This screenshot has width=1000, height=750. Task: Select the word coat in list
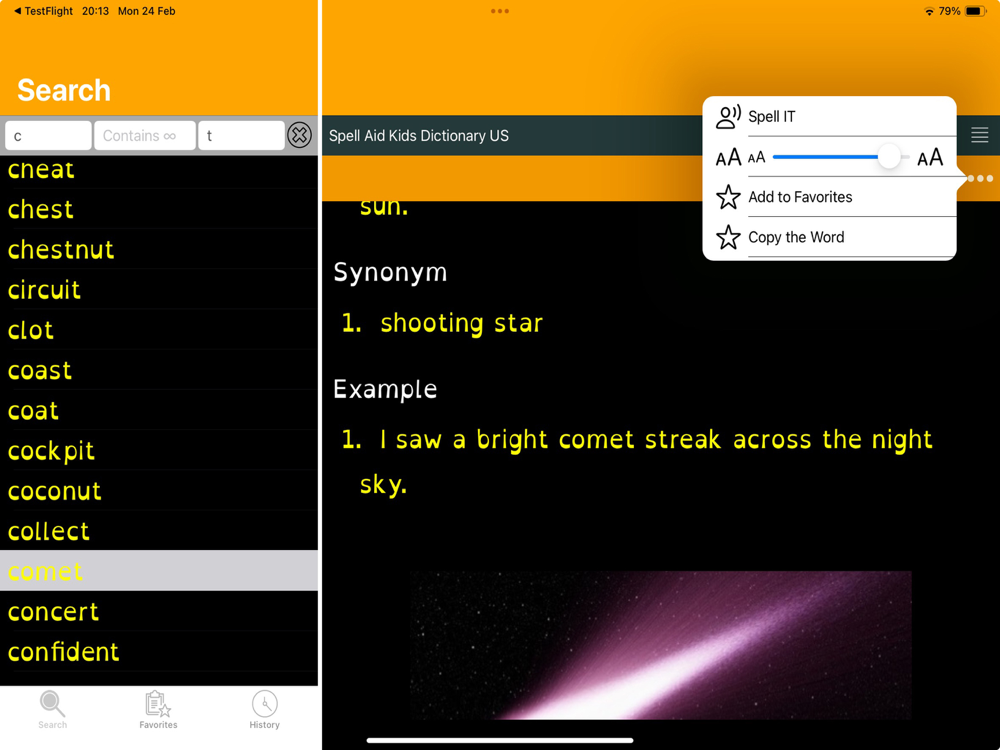pyautogui.click(x=159, y=410)
